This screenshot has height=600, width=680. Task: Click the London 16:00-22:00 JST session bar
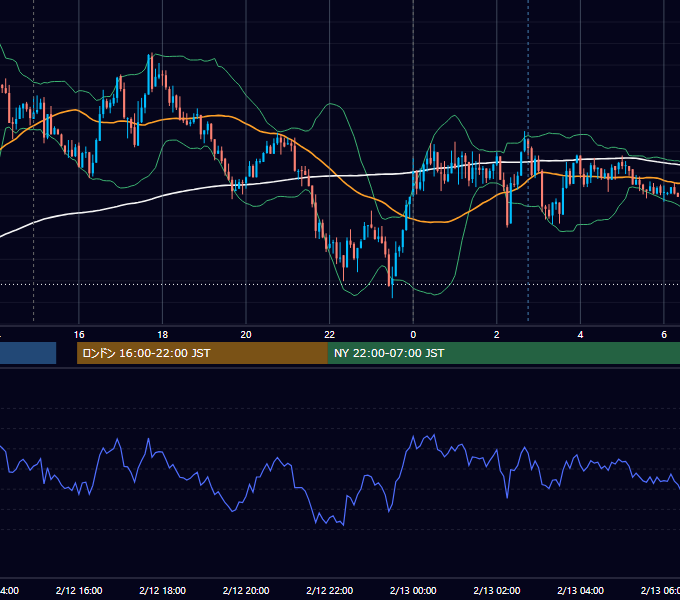pos(202,353)
